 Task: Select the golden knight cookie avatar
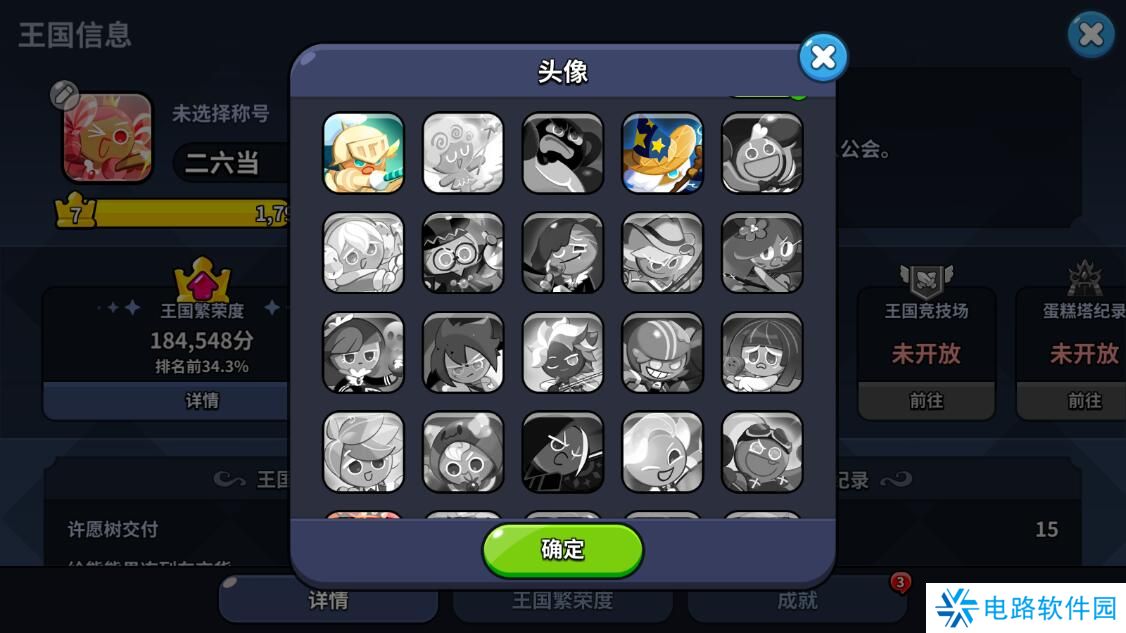coord(363,153)
